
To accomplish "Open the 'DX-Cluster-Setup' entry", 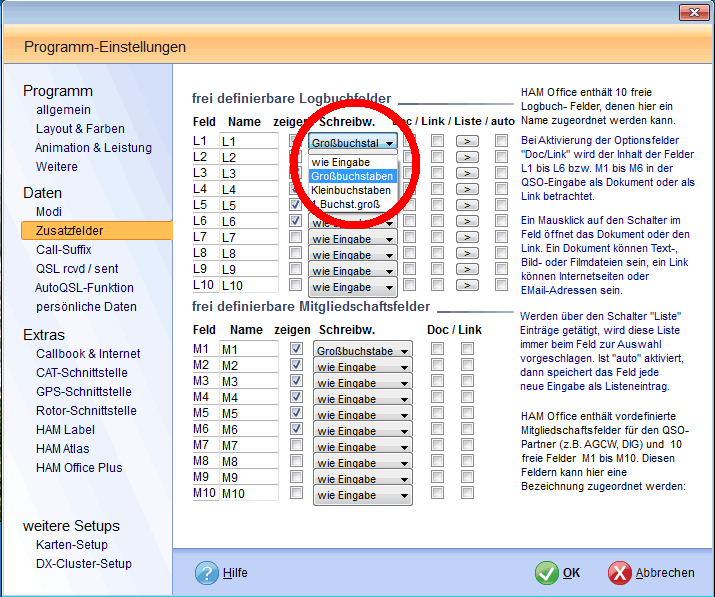I will pos(84,564).
